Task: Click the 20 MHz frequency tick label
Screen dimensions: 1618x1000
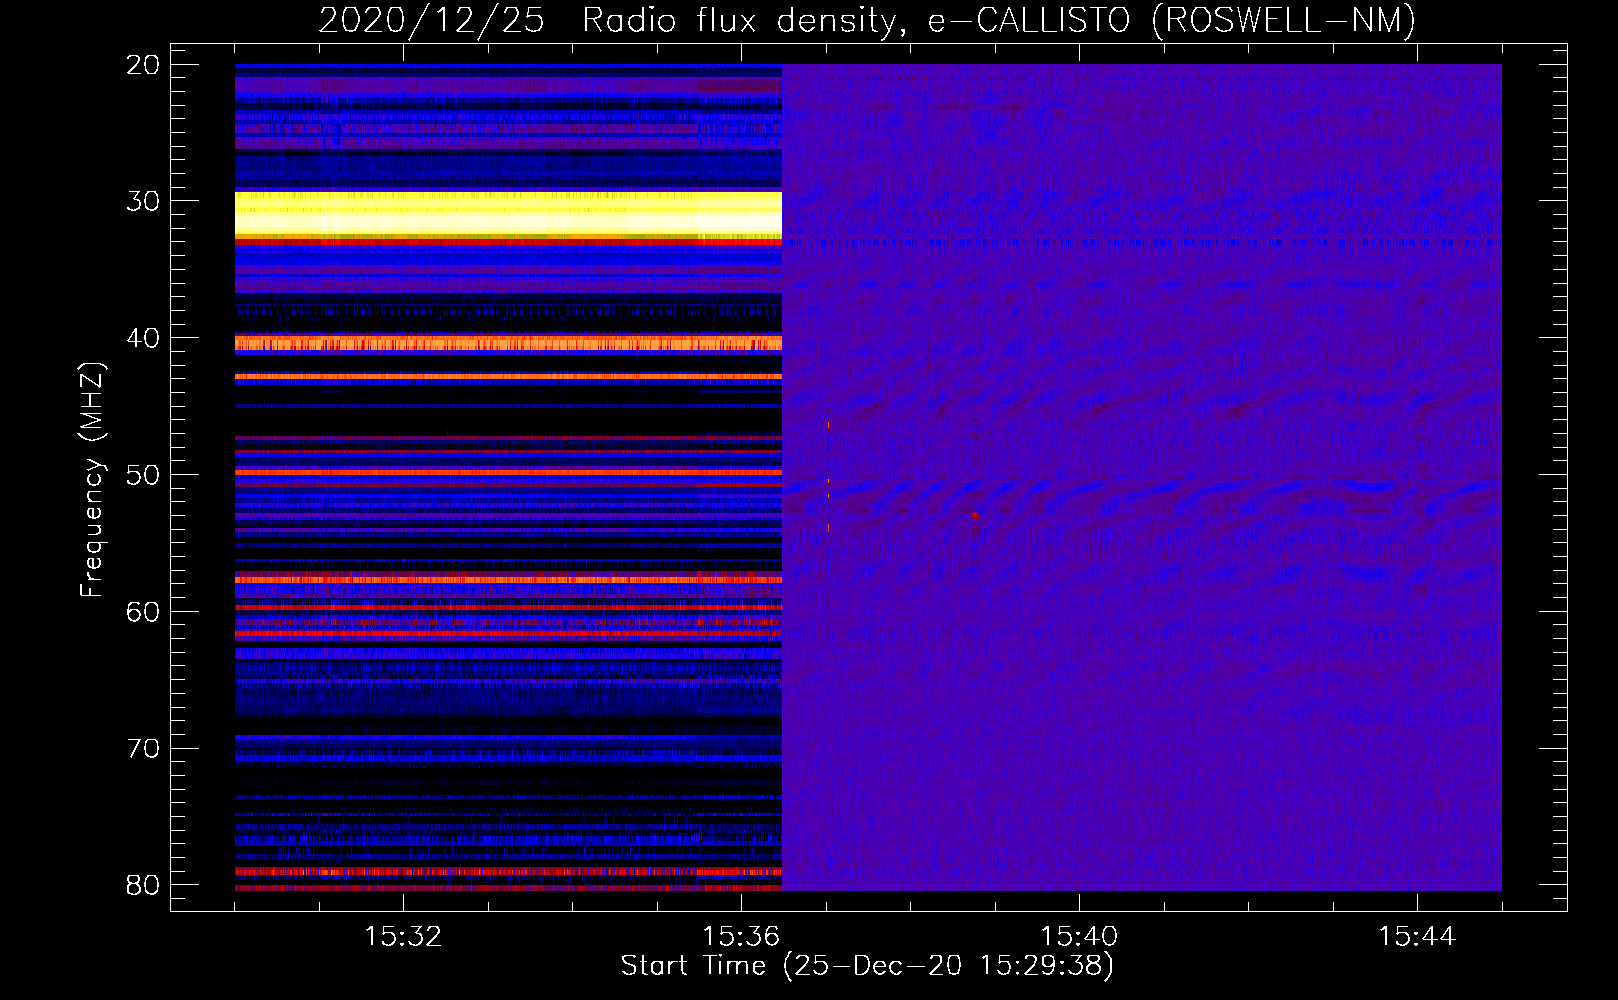Action: point(143,64)
